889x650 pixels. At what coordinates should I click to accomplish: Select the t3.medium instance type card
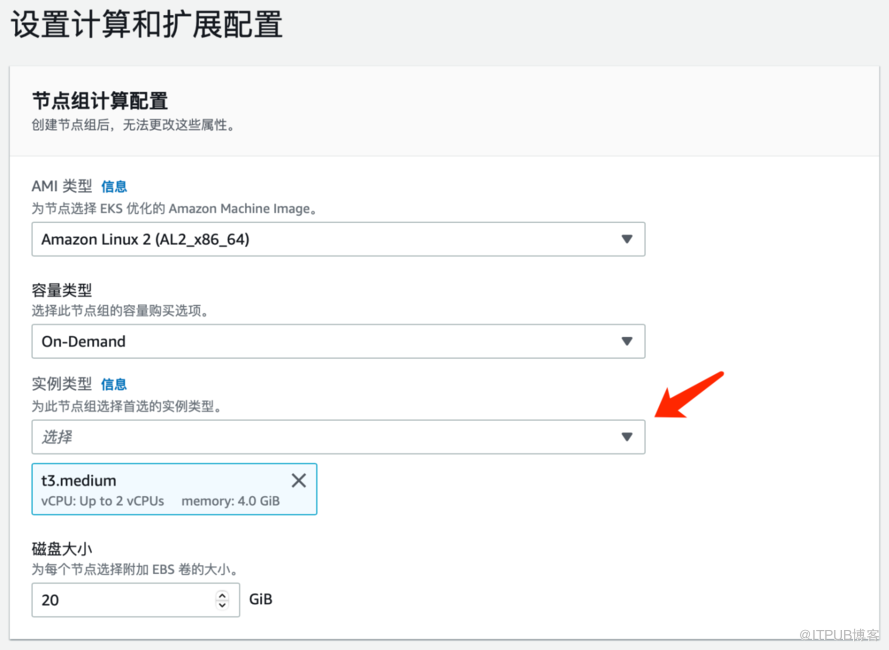150,489
